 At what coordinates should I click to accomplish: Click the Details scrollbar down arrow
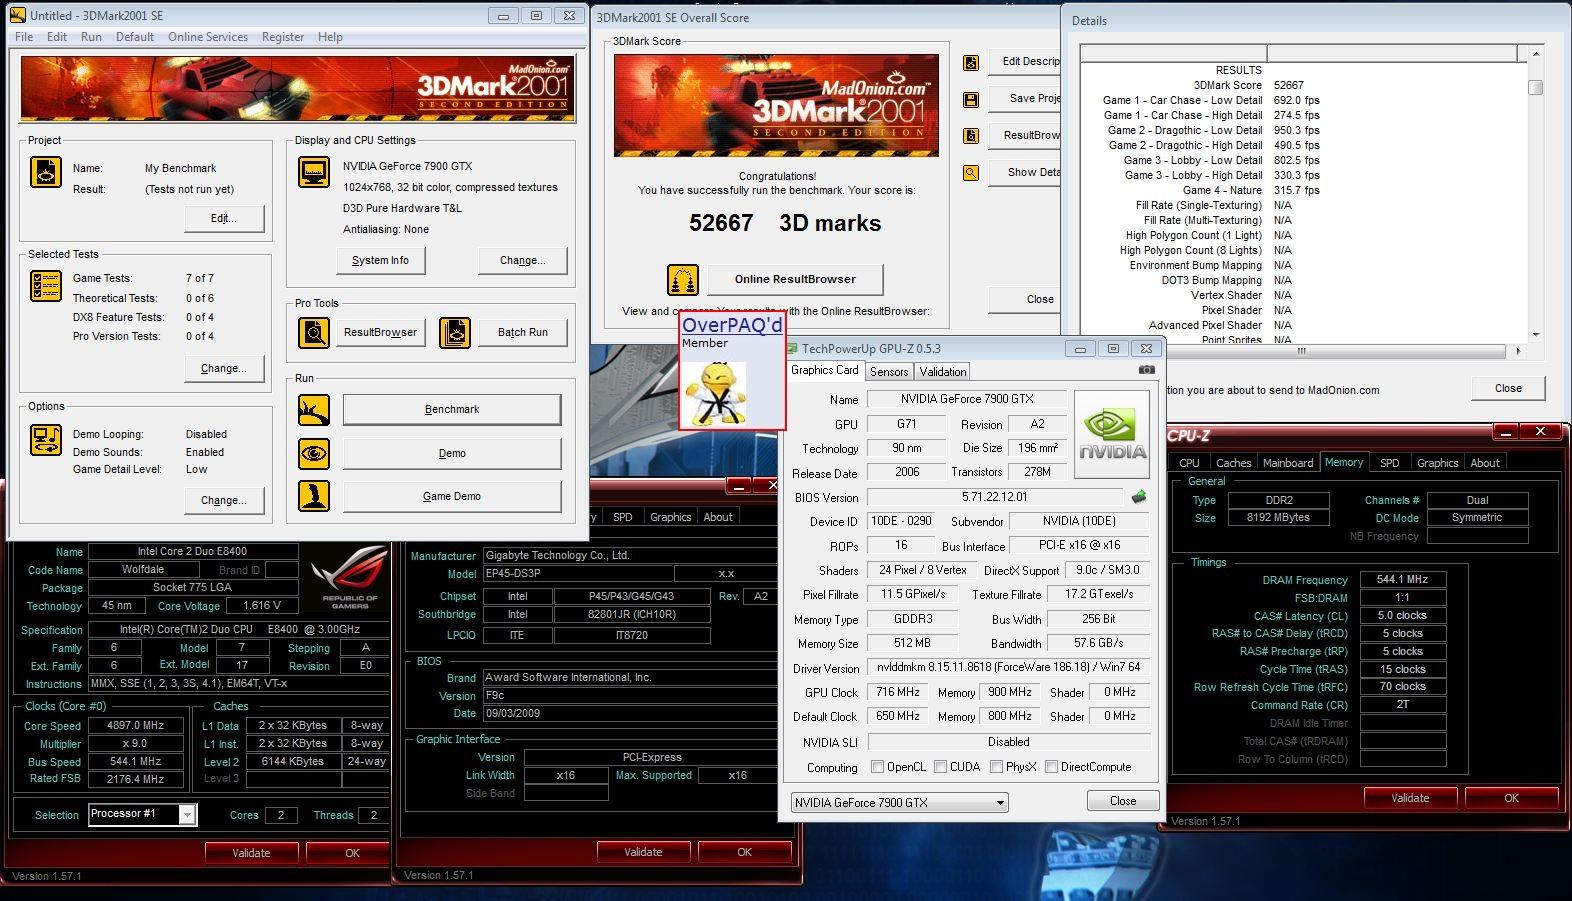[x=1535, y=334]
